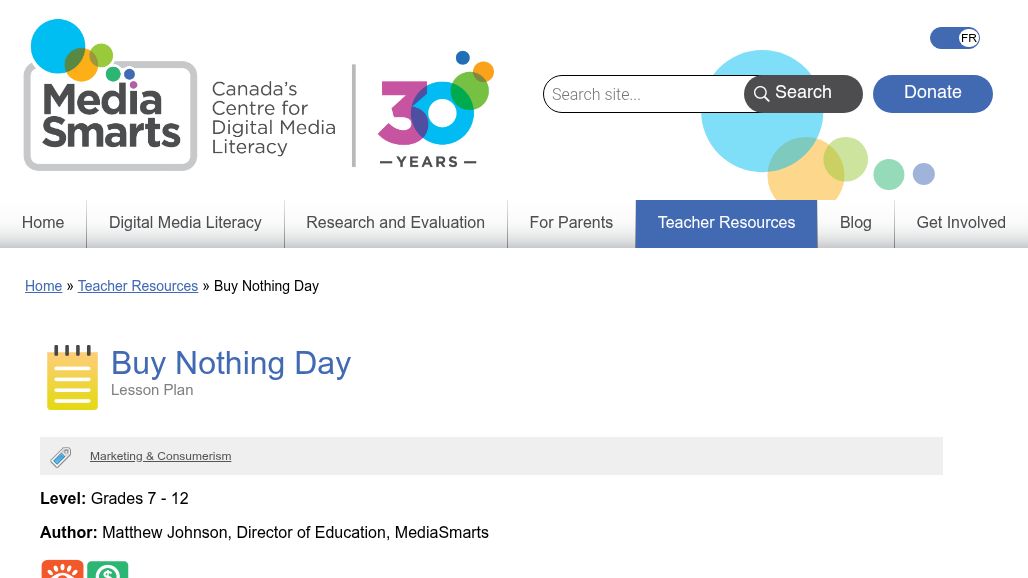Go to Home in main navigation

[x=43, y=223]
